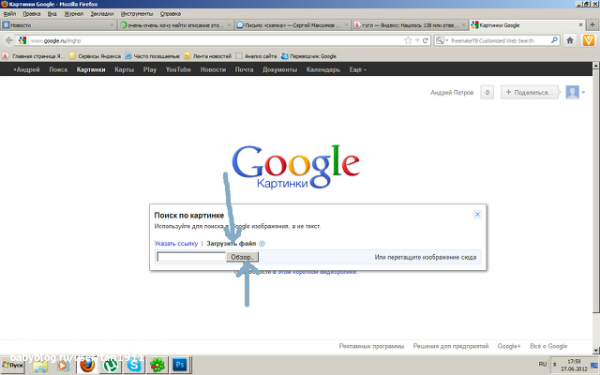The height and width of the screenshot is (375, 600).
Task: Go back with the browser back arrow
Action: (9, 41)
